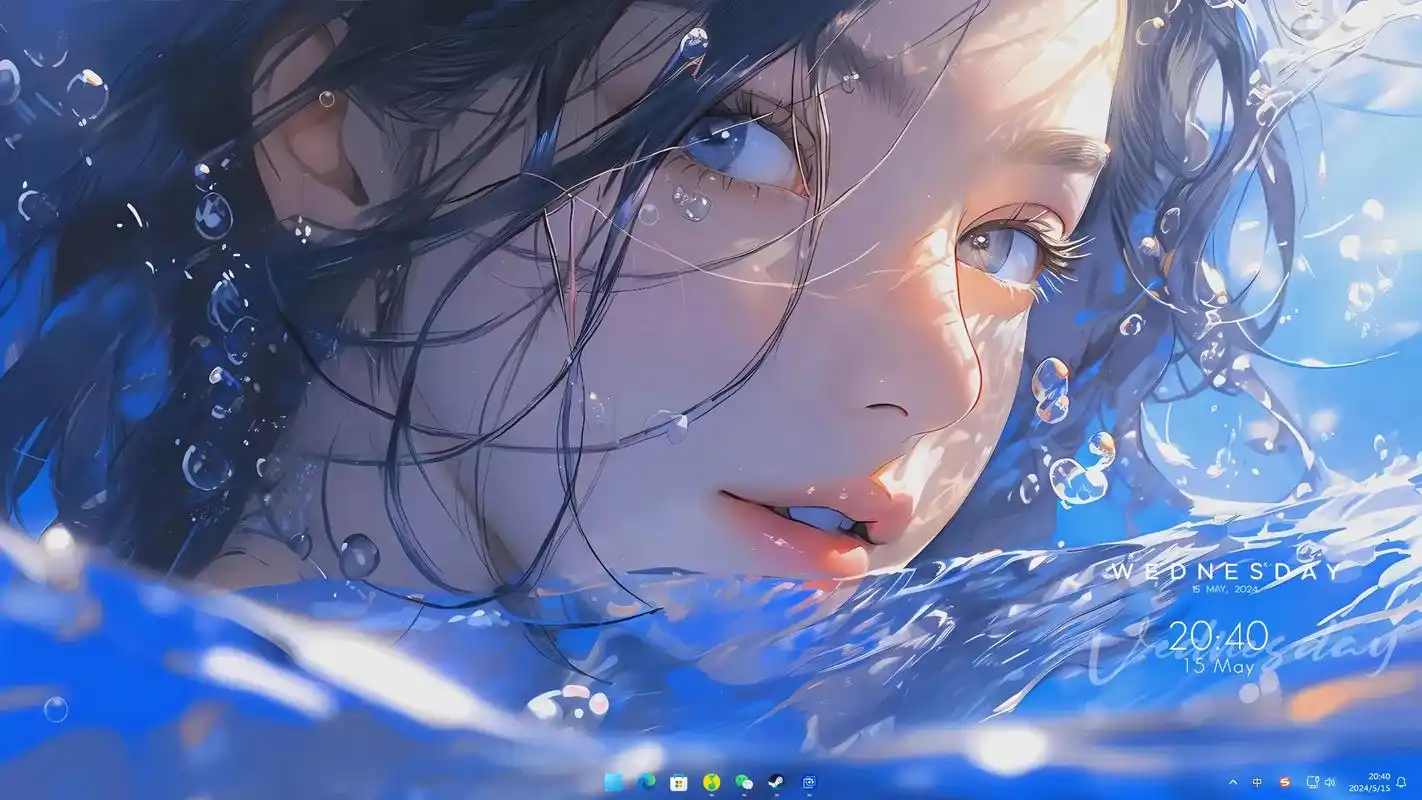Image resolution: width=1422 pixels, height=800 pixels.
Task: Open the Microsoft Store taskbar icon
Action: 679,782
